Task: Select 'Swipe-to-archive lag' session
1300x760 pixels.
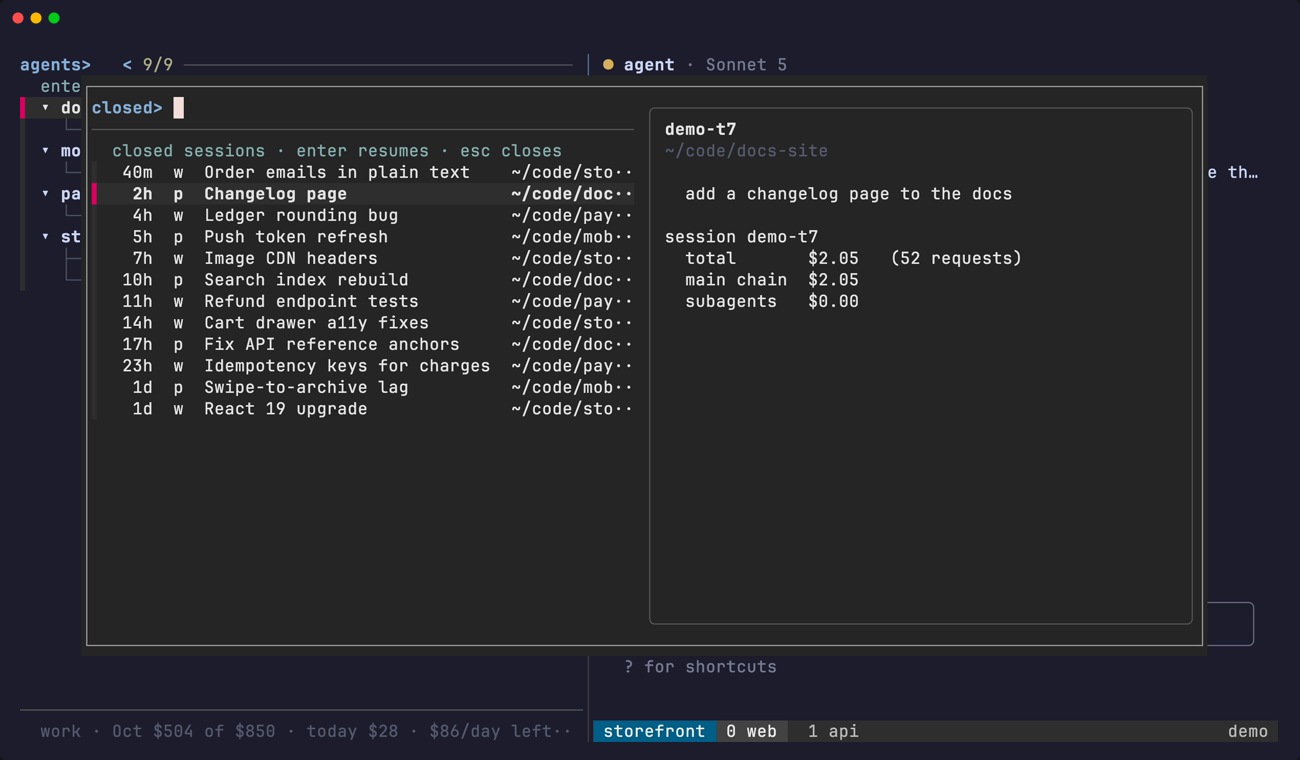Action: [x=362, y=387]
